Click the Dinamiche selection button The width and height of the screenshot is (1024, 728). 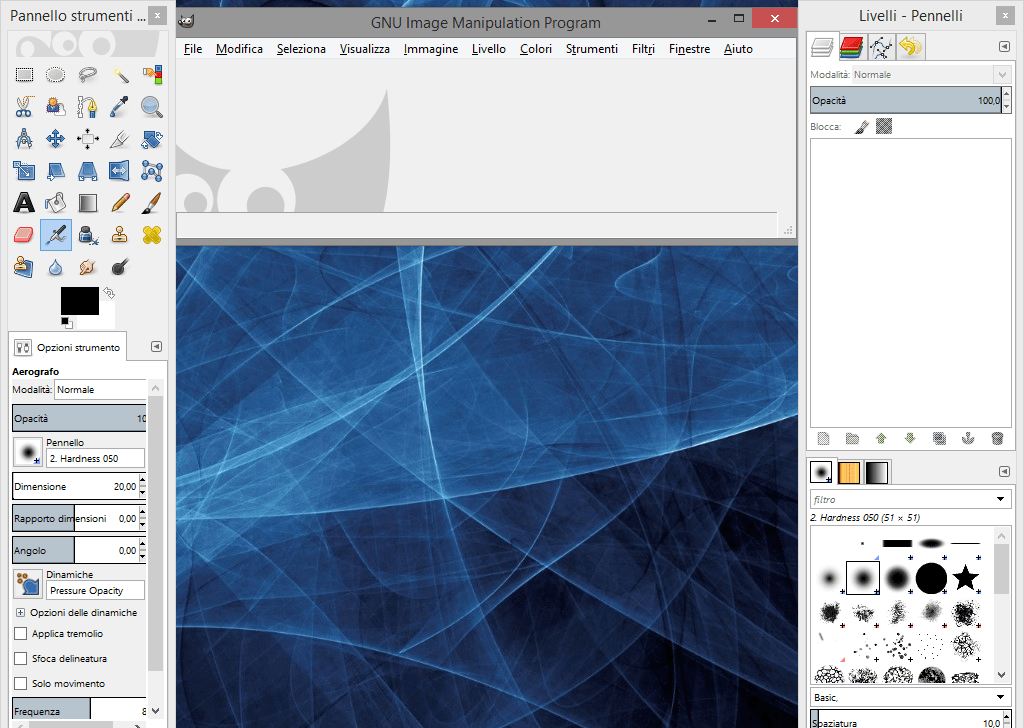27,584
